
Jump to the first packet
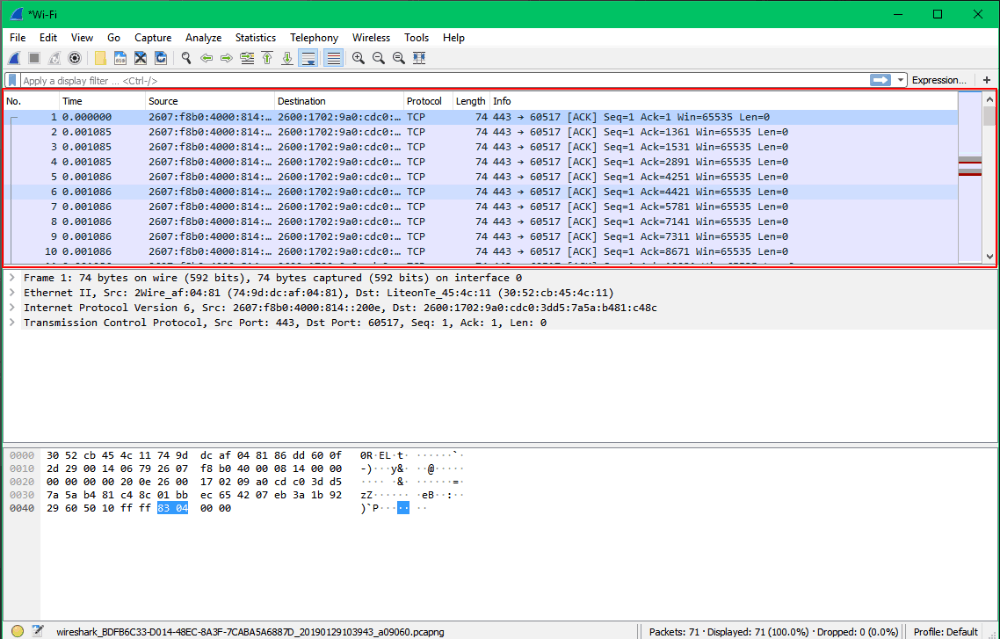267,58
